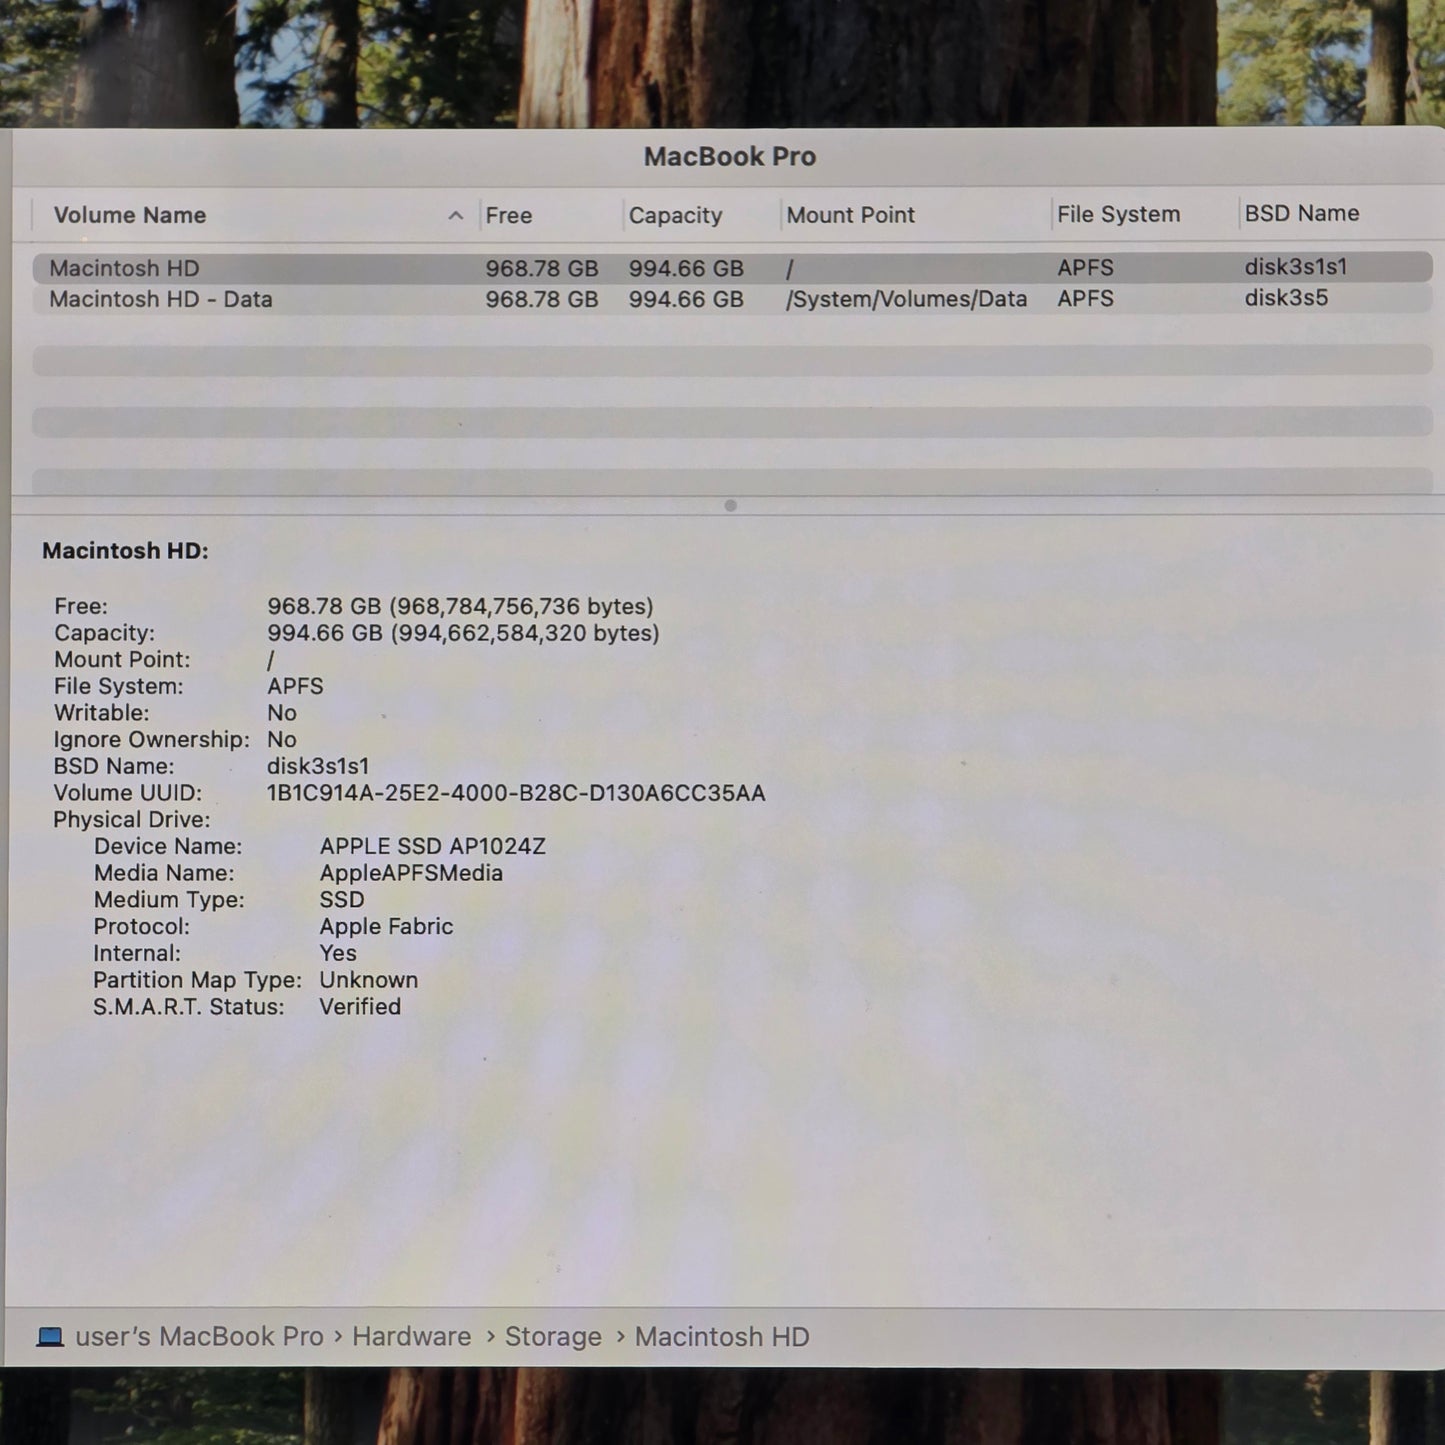Click Macintosh HD in the path bar

[721, 1337]
